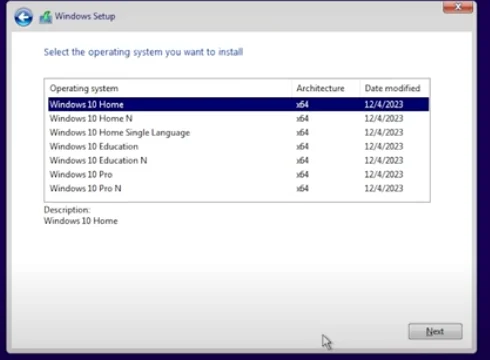Click x64 in Windows 10 Education N row
Screen dimensions: 490x360
pyautogui.click(x=302, y=160)
